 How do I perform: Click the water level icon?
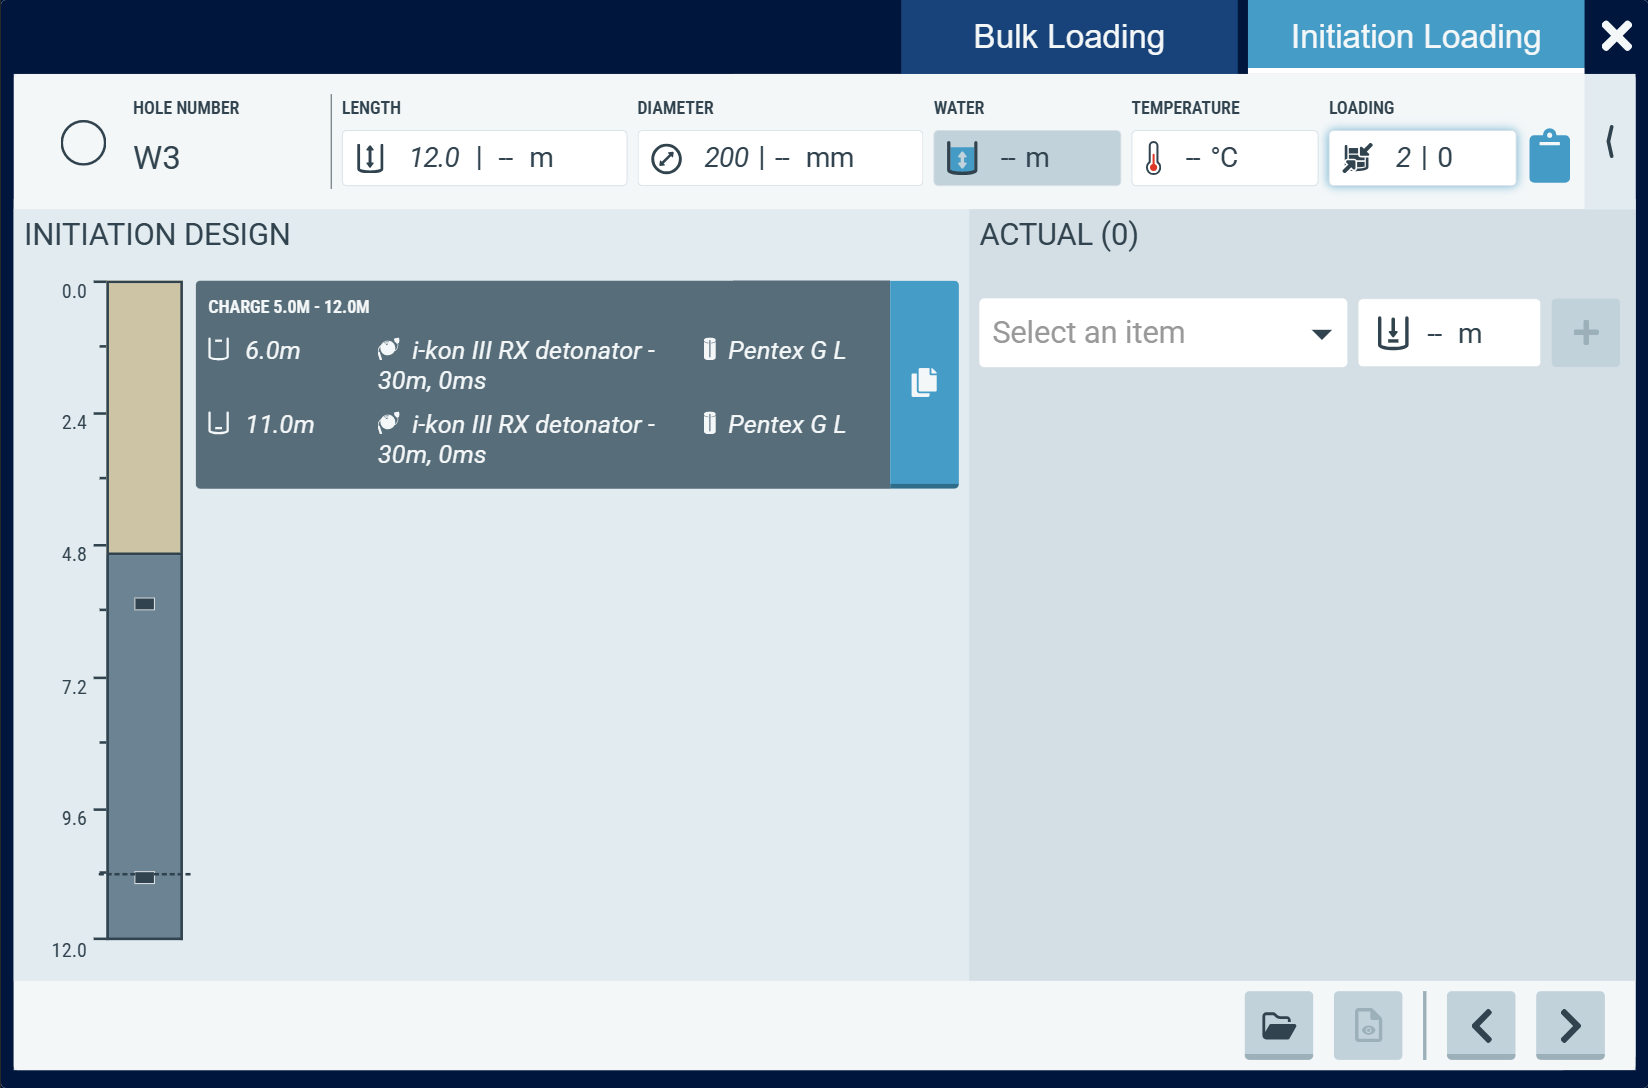tap(962, 158)
